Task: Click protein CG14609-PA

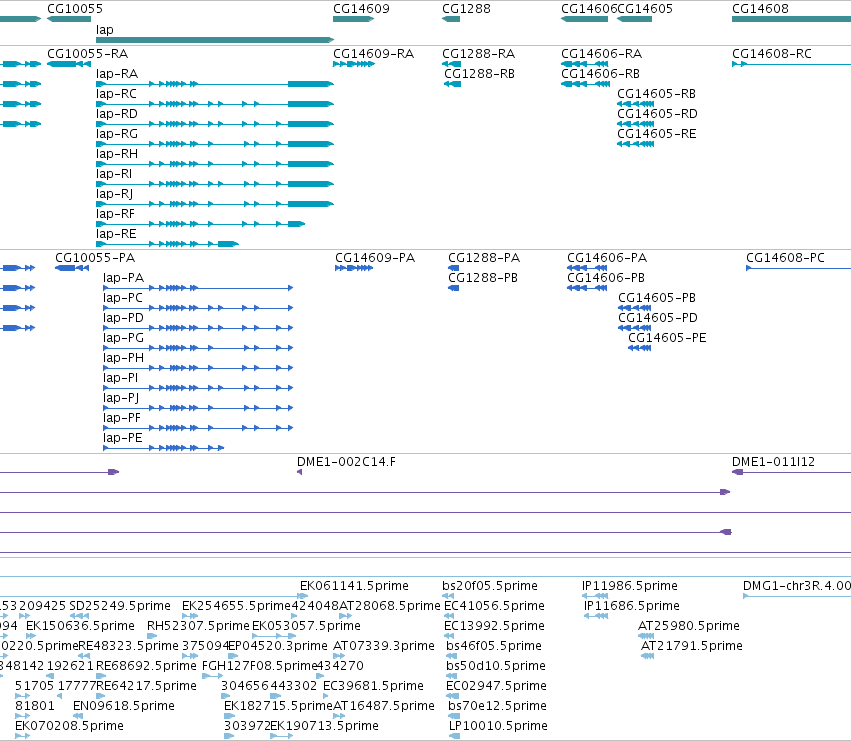Action: [354, 268]
